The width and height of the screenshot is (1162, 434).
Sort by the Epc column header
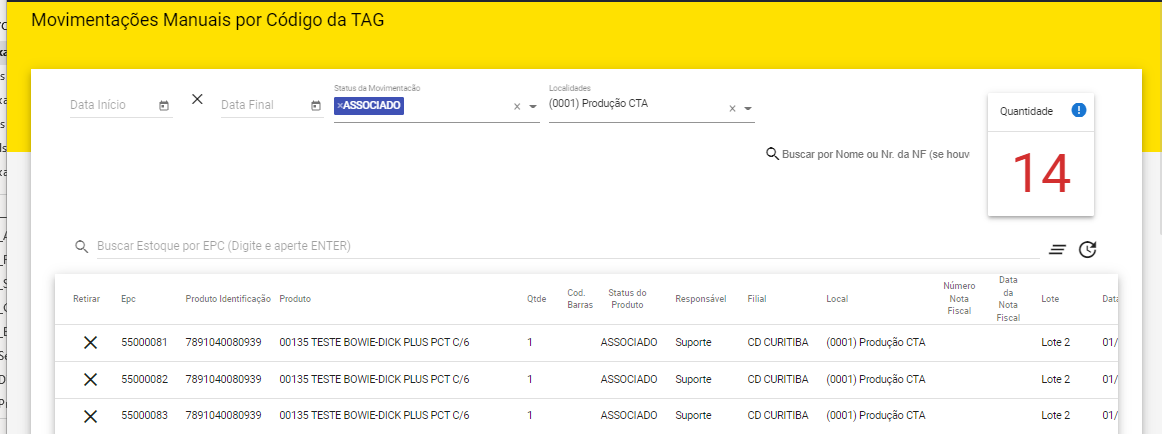pos(128,299)
